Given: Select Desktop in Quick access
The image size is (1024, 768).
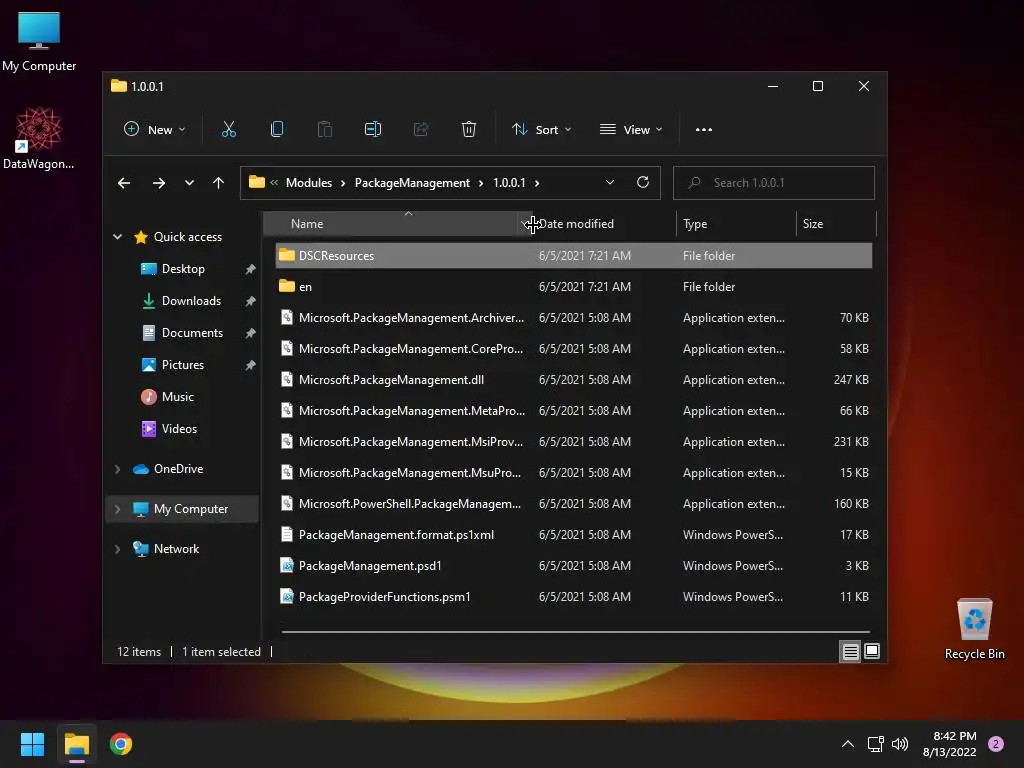Looking at the screenshot, I should tap(183, 269).
